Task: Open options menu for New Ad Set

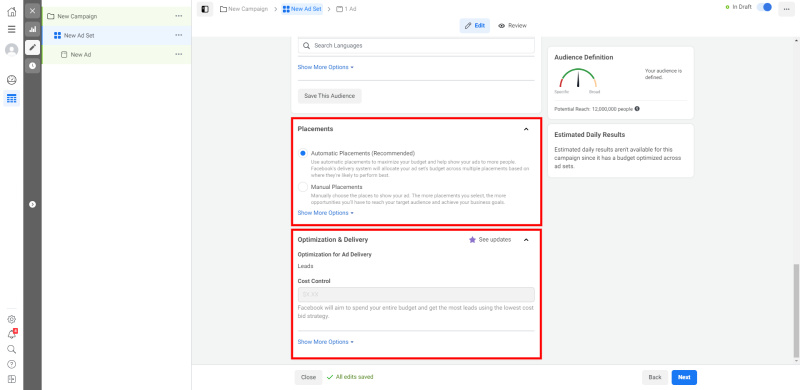Action: pyautogui.click(x=179, y=35)
